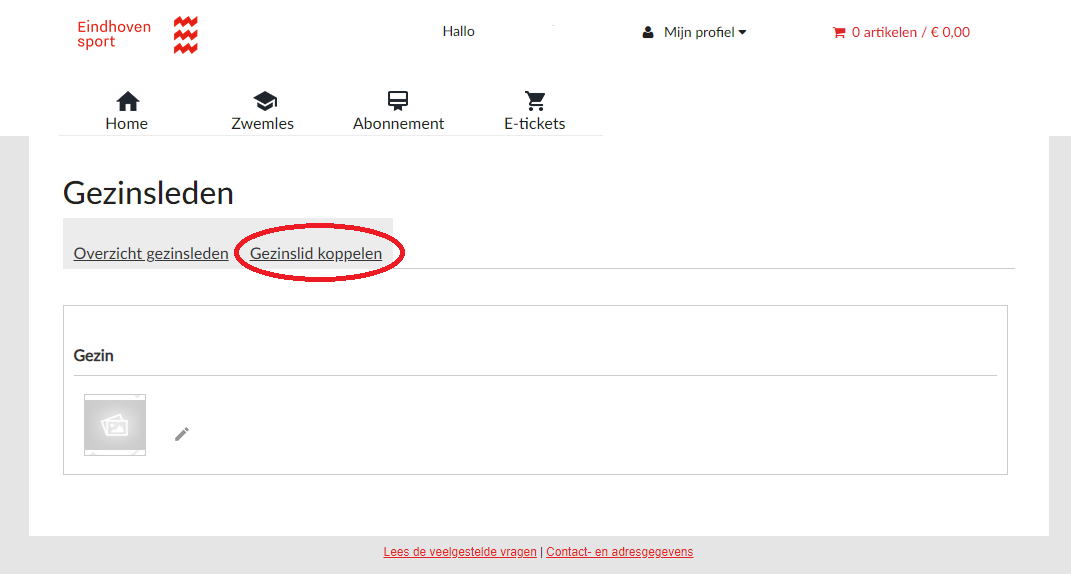Go to E-tickets menu label
The width and height of the screenshot is (1071, 574).
(535, 124)
